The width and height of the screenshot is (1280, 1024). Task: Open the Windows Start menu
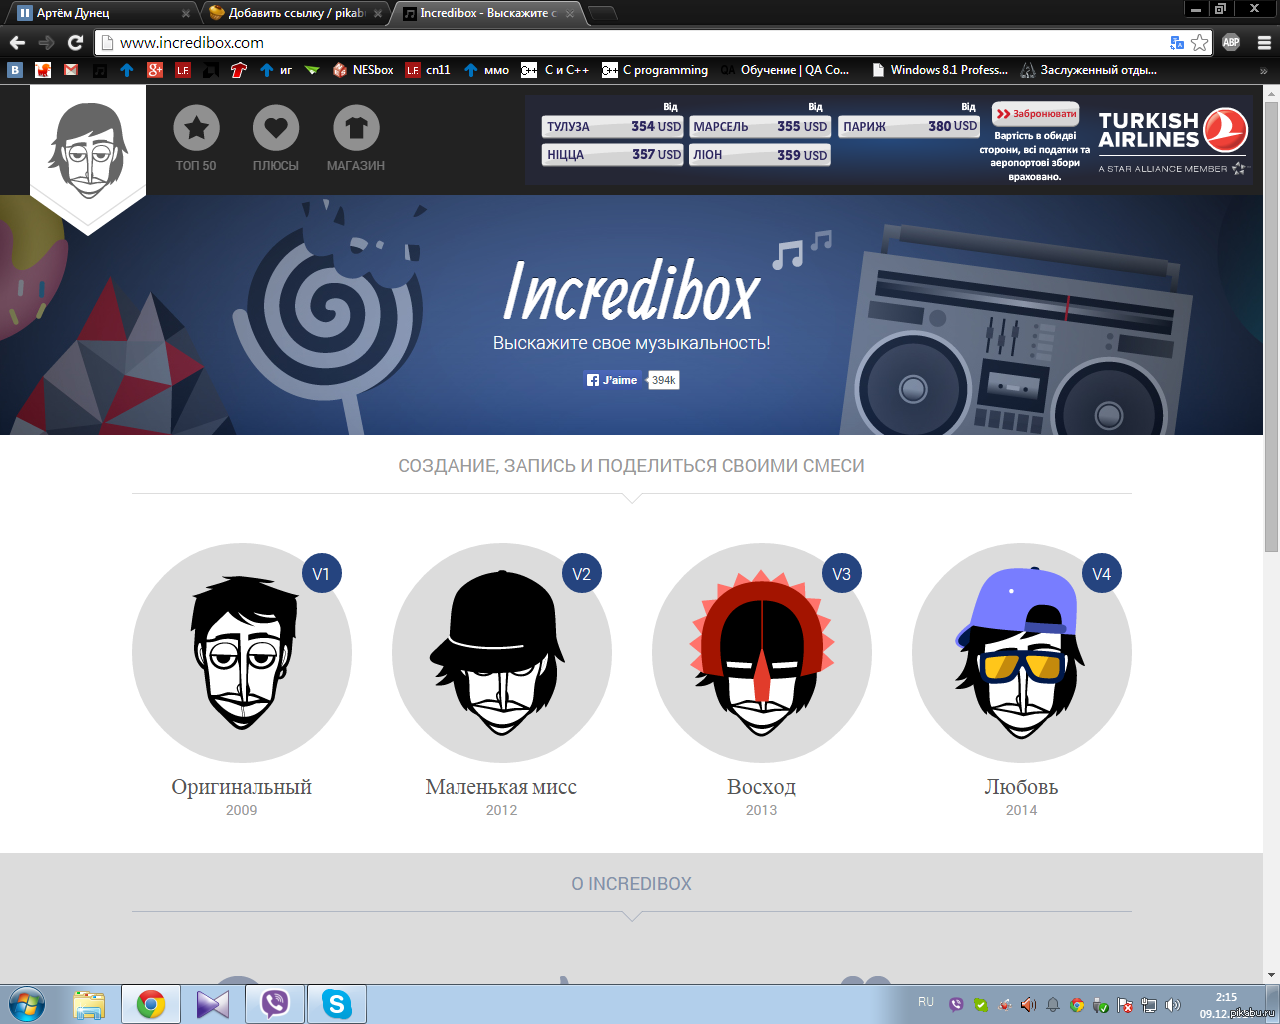click(27, 1004)
